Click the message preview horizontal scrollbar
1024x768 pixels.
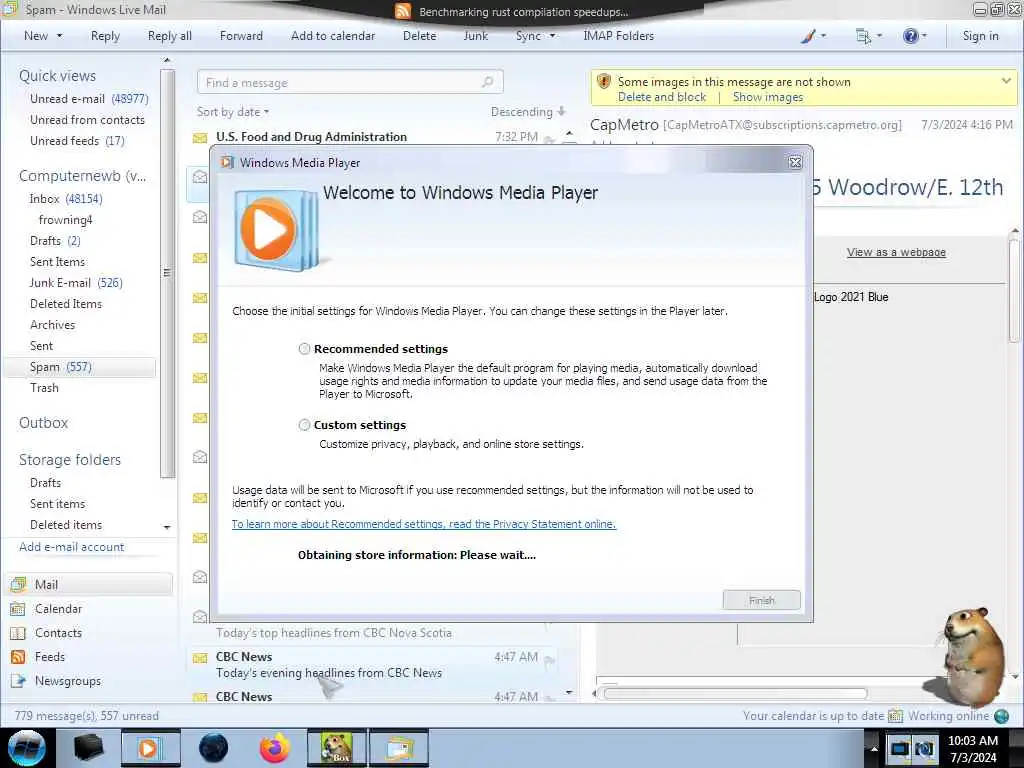point(735,694)
